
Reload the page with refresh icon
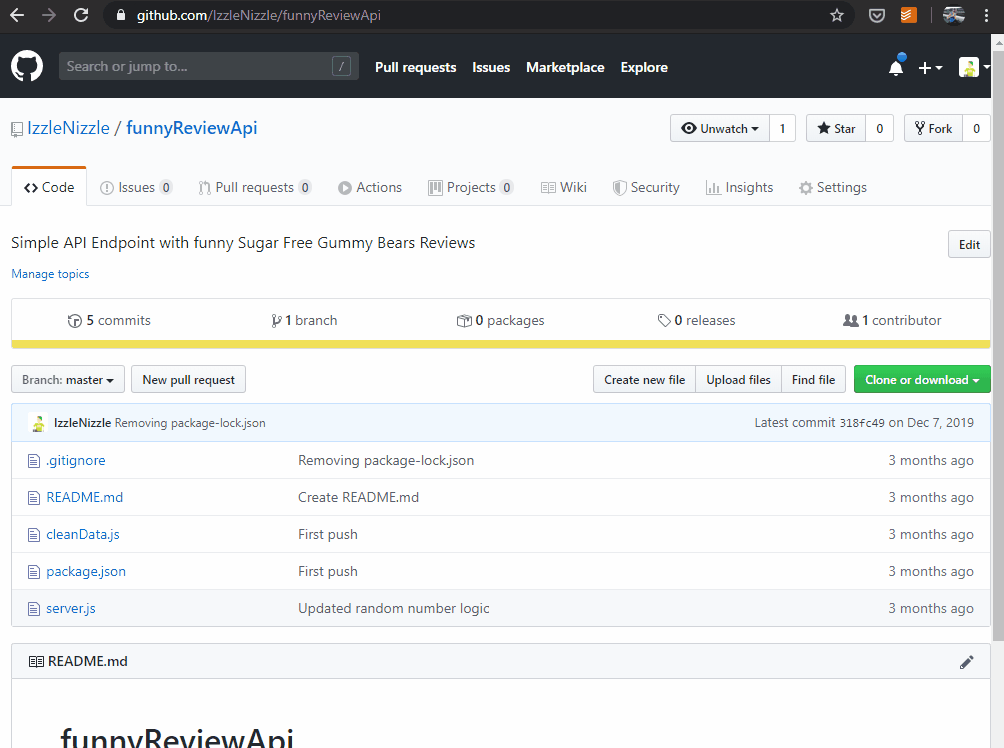click(81, 15)
